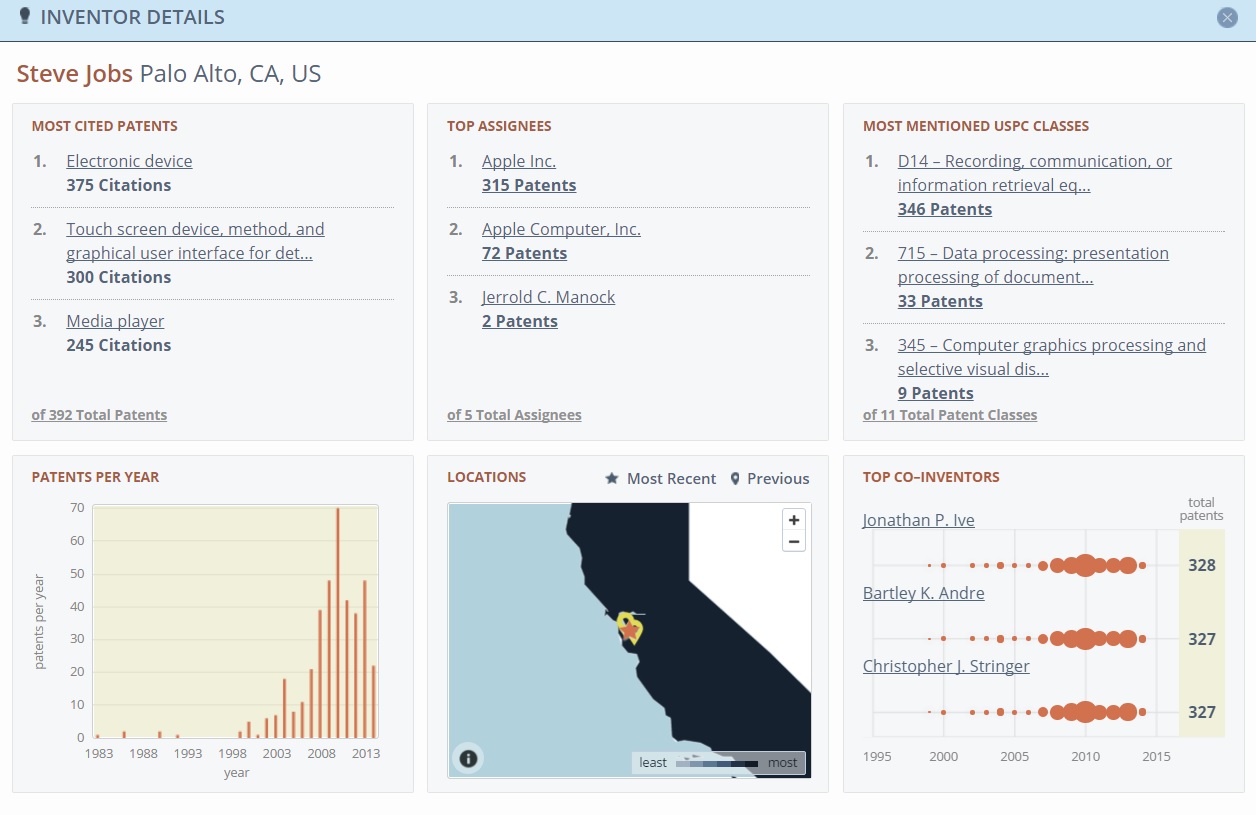1256x815 pixels.
Task: Open co-inventor Bartley K. Andre
Action: click(923, 593)
